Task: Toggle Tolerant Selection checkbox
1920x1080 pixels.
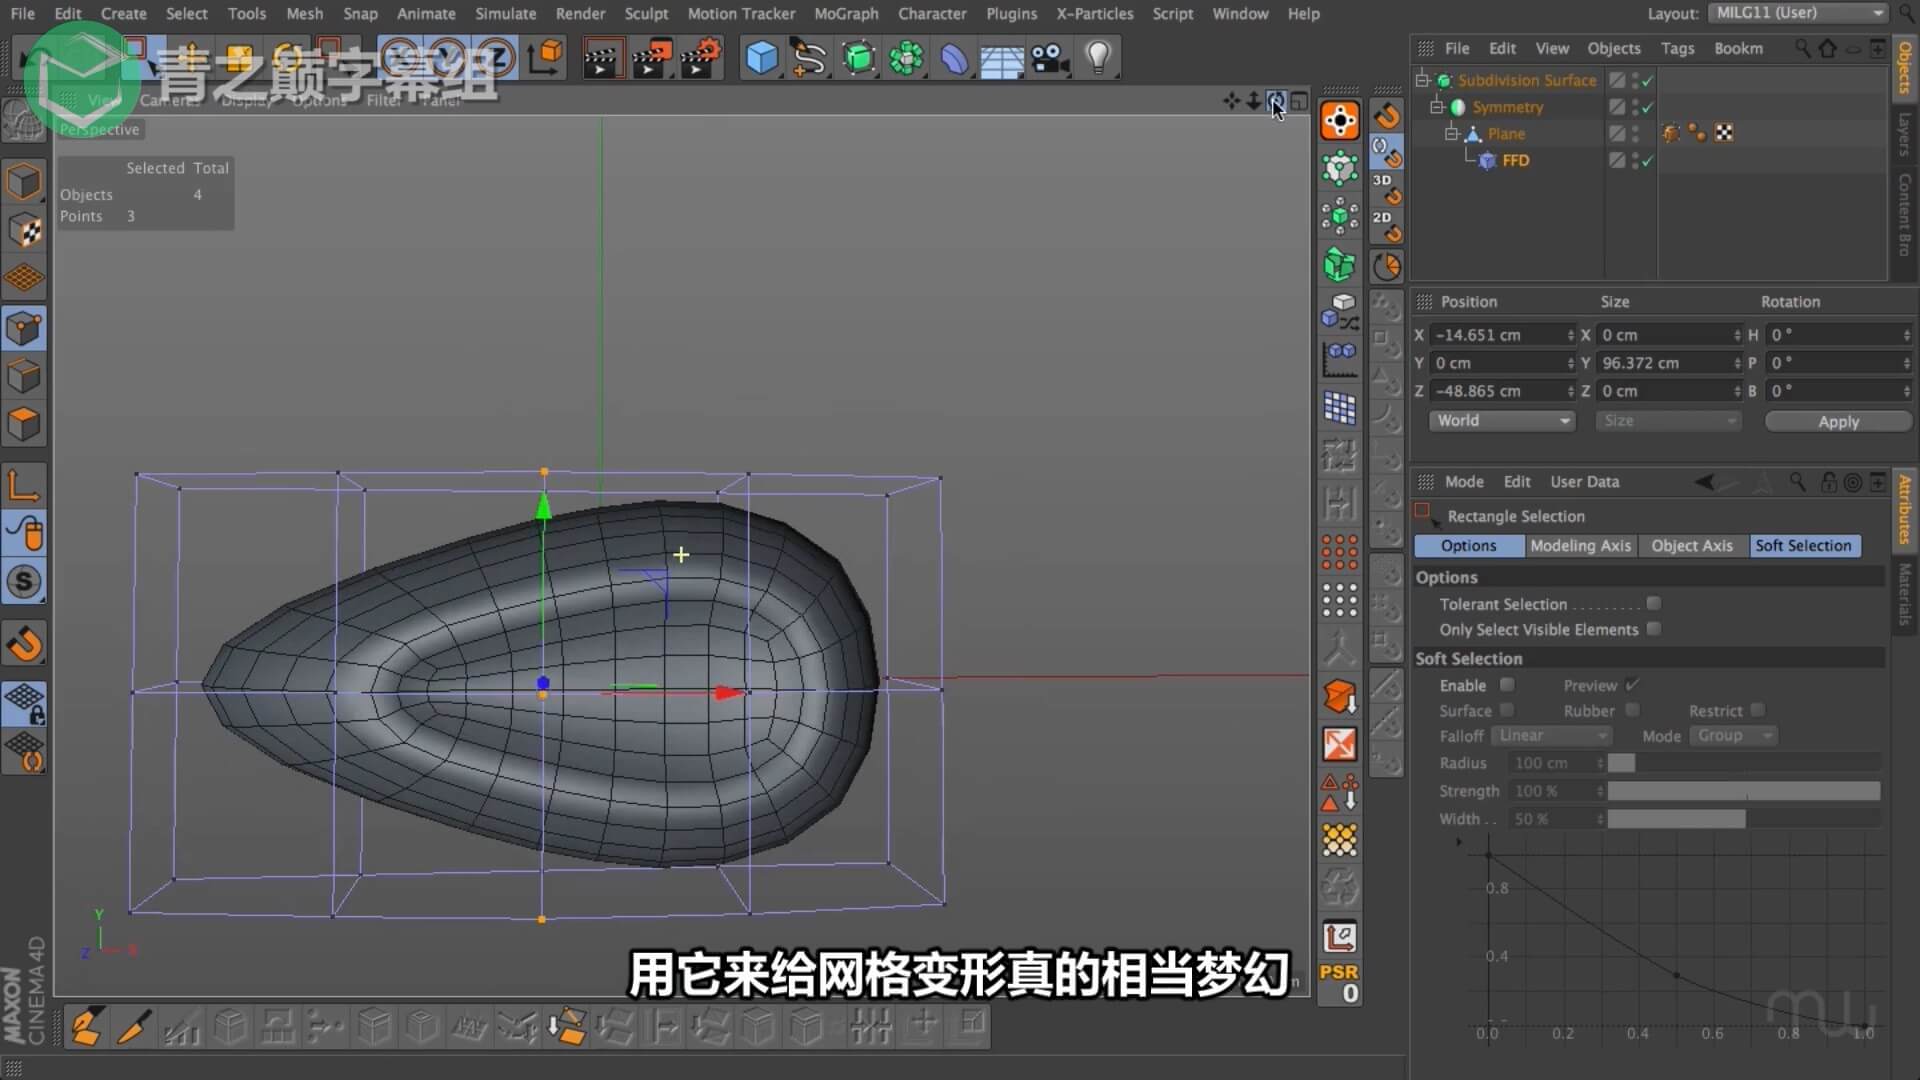Action: pos(1653,603)
